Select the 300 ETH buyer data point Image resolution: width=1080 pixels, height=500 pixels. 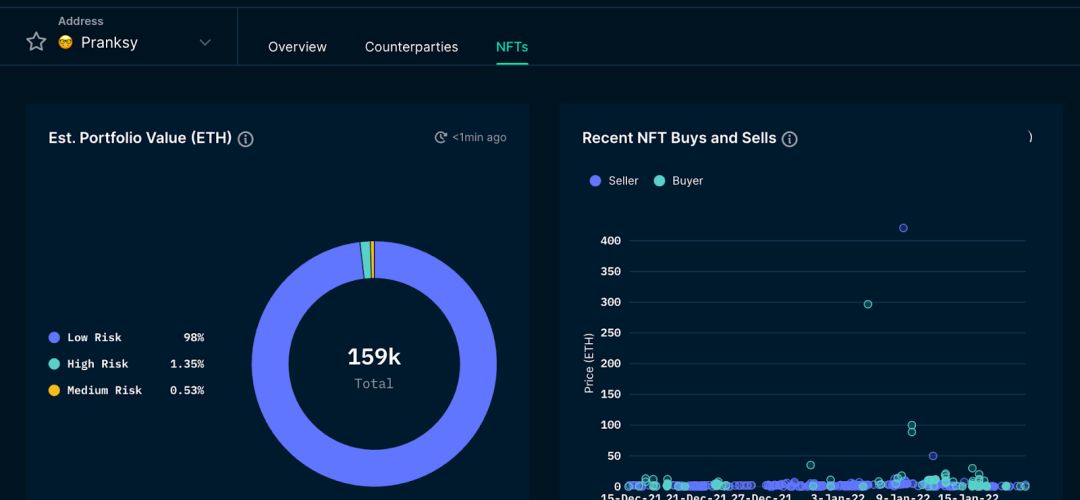click(868, 304)
